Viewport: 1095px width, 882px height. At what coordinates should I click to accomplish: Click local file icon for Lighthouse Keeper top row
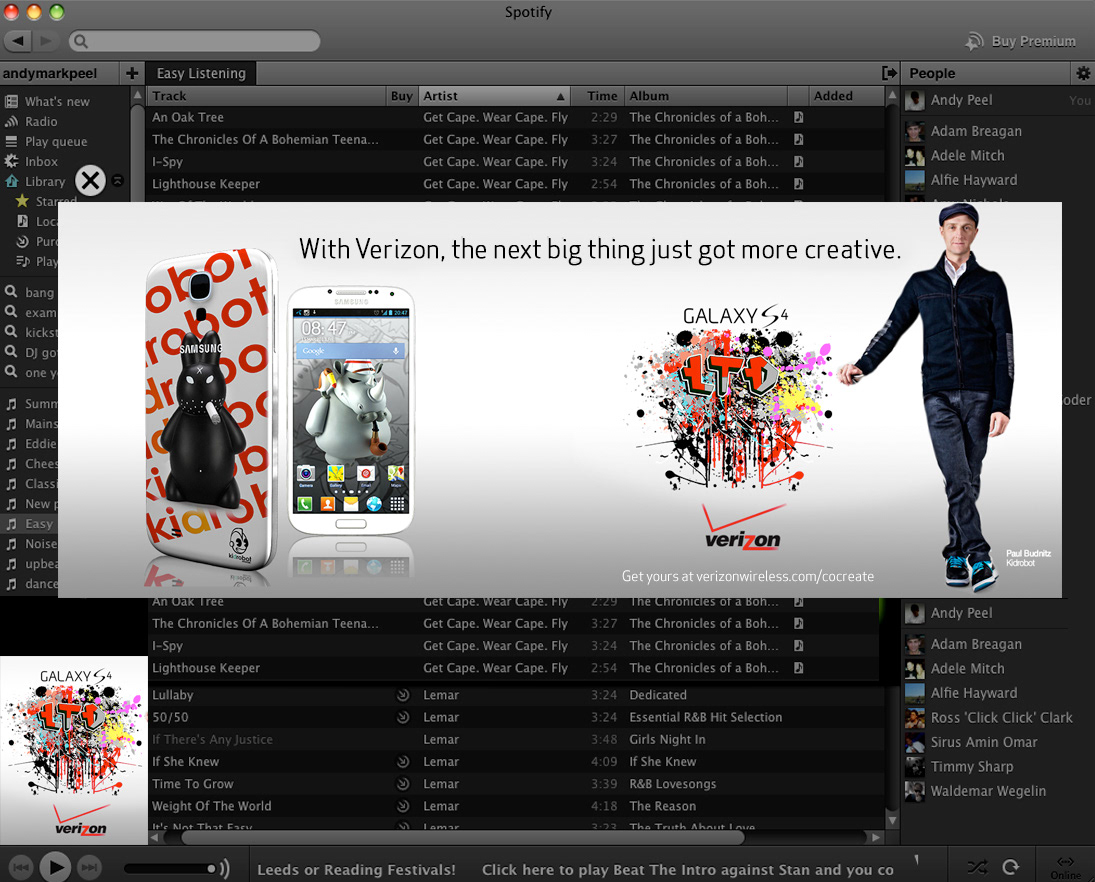pyautogui.click(x=799, y=184)
